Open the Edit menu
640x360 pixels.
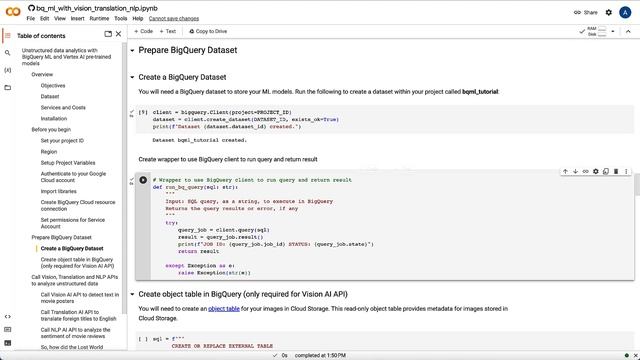click(x=44, y=18)
